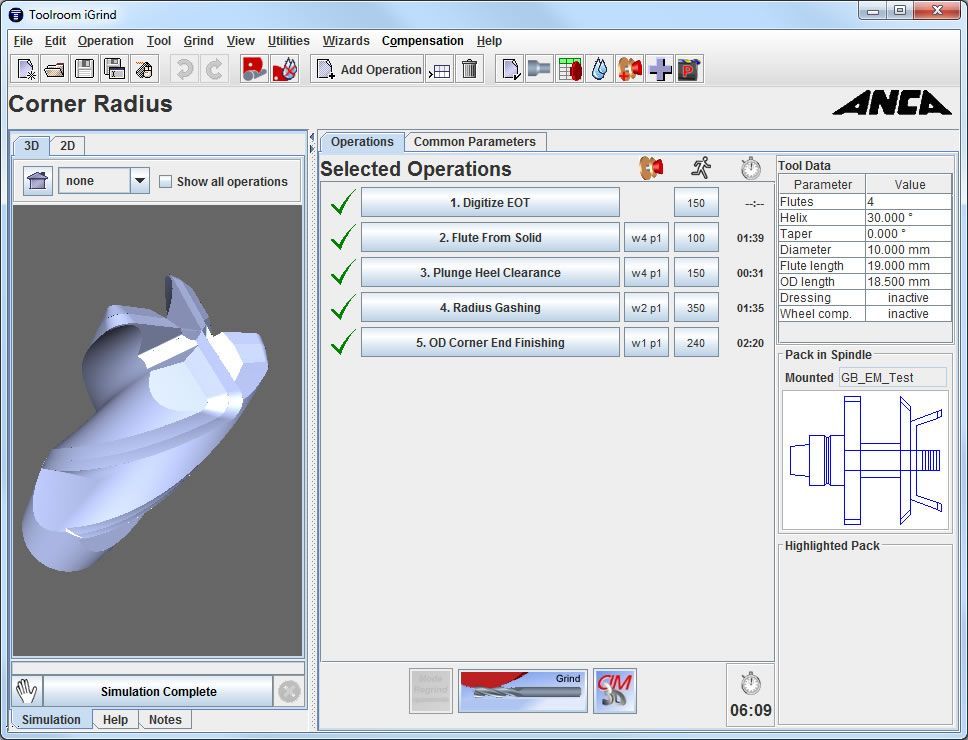Image resolution: width=968 pixels, height=740 pixels.
Task: Click the red P program icon
Action: [x=689, y=69]
